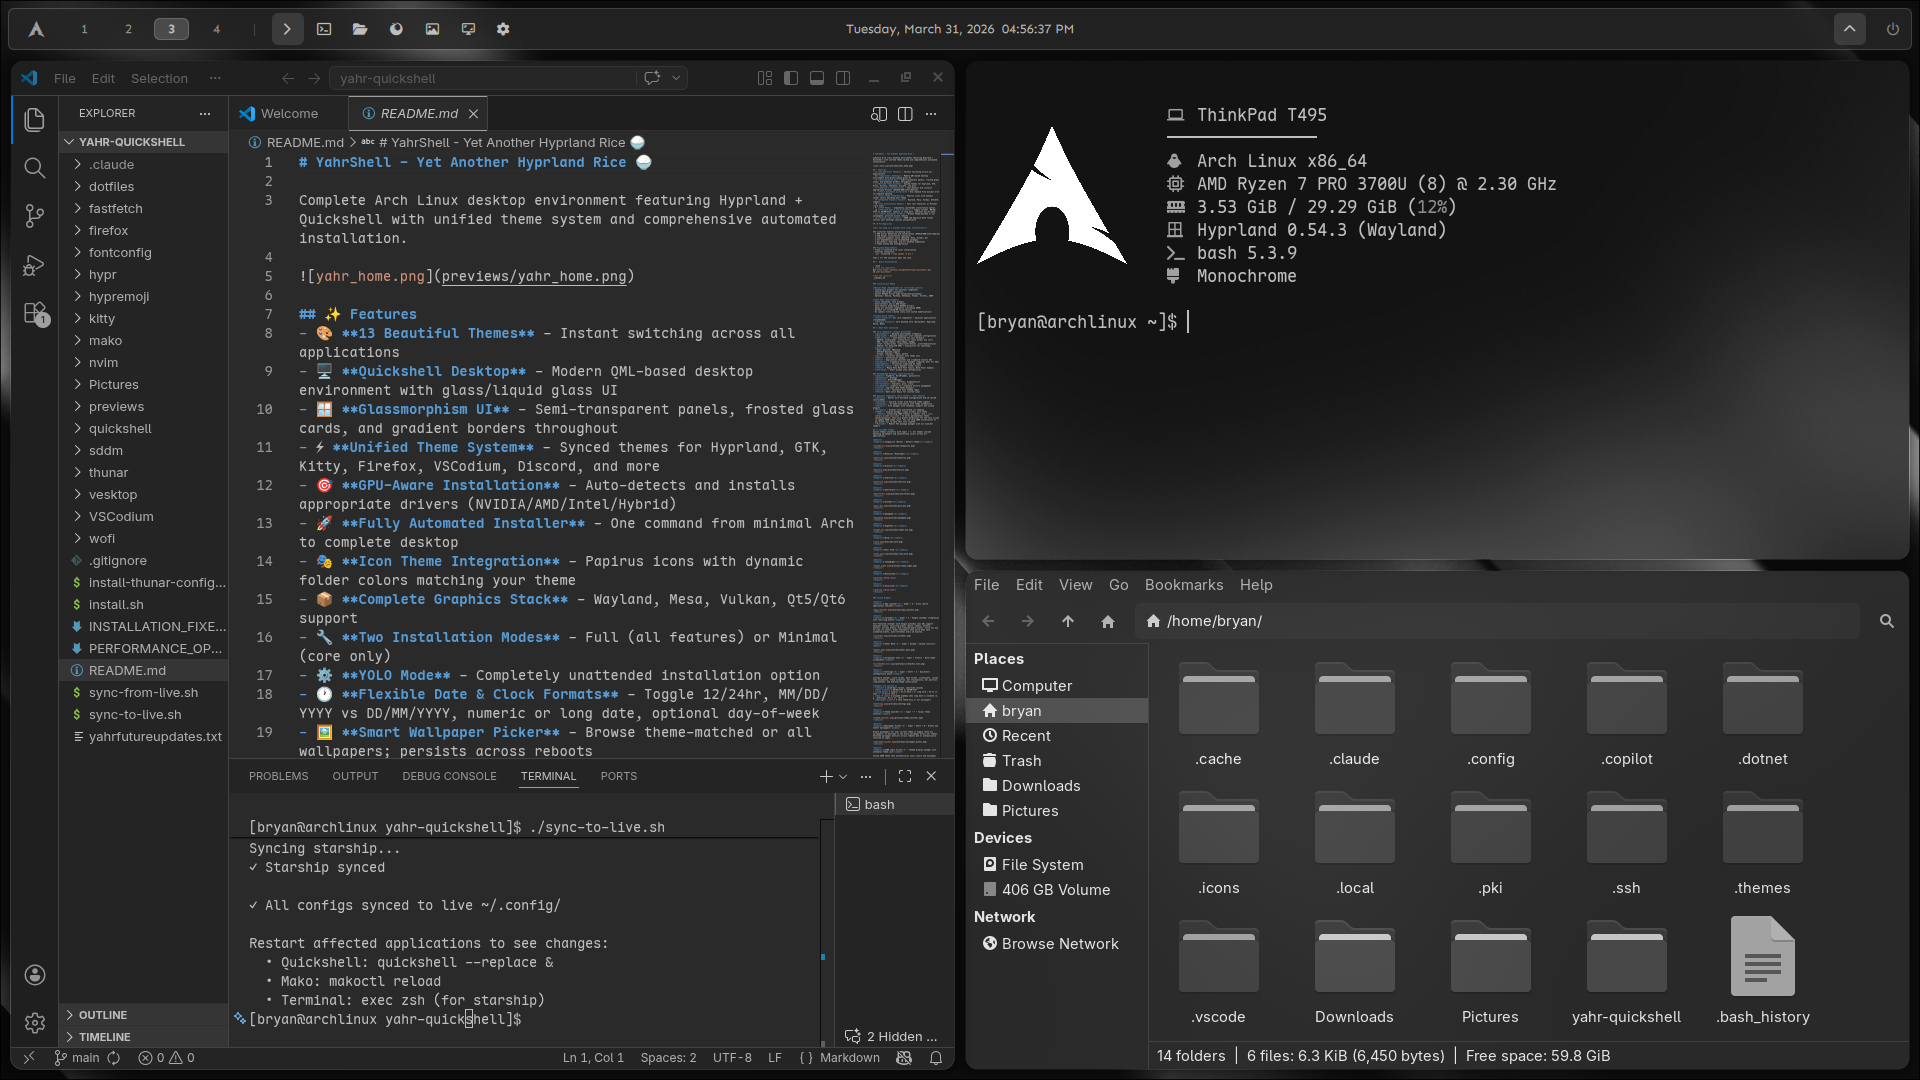Open the wallpaper picker icon in top bar
This screenshot has width=1920, height=1080.
(432, 29)
